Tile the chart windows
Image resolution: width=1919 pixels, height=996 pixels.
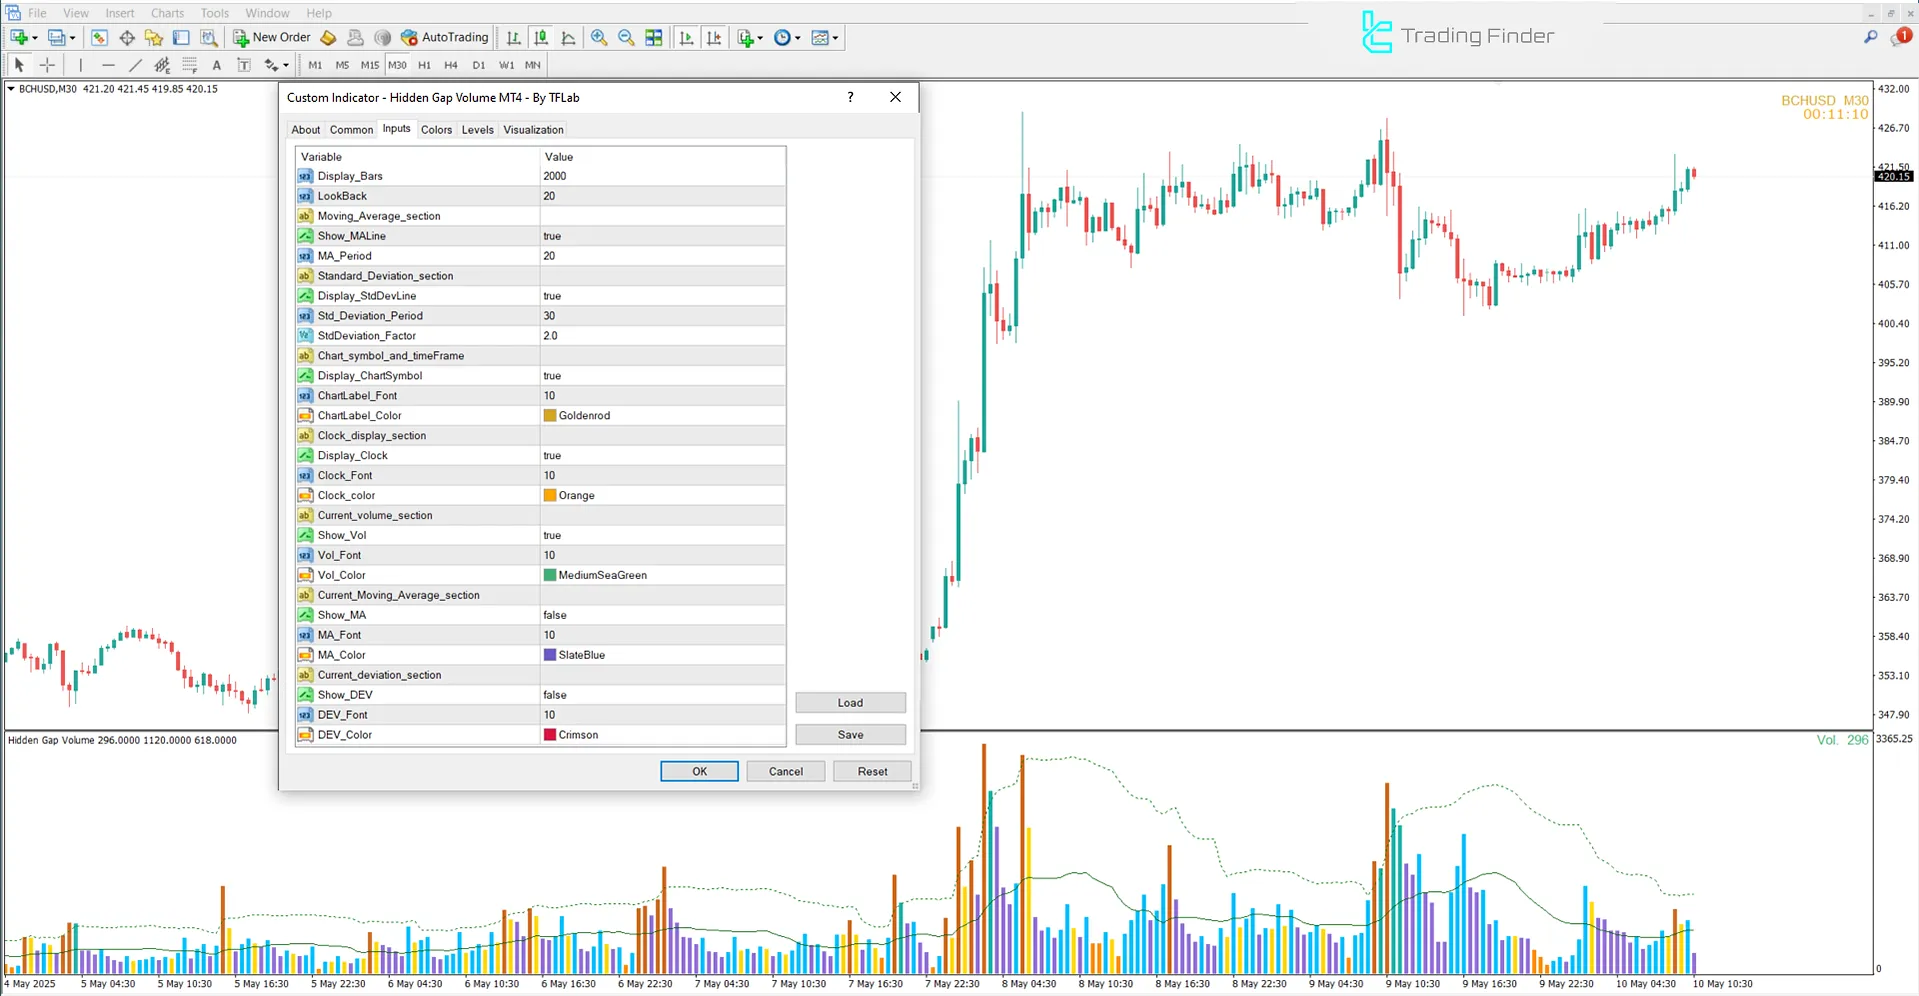click(653, 37)
